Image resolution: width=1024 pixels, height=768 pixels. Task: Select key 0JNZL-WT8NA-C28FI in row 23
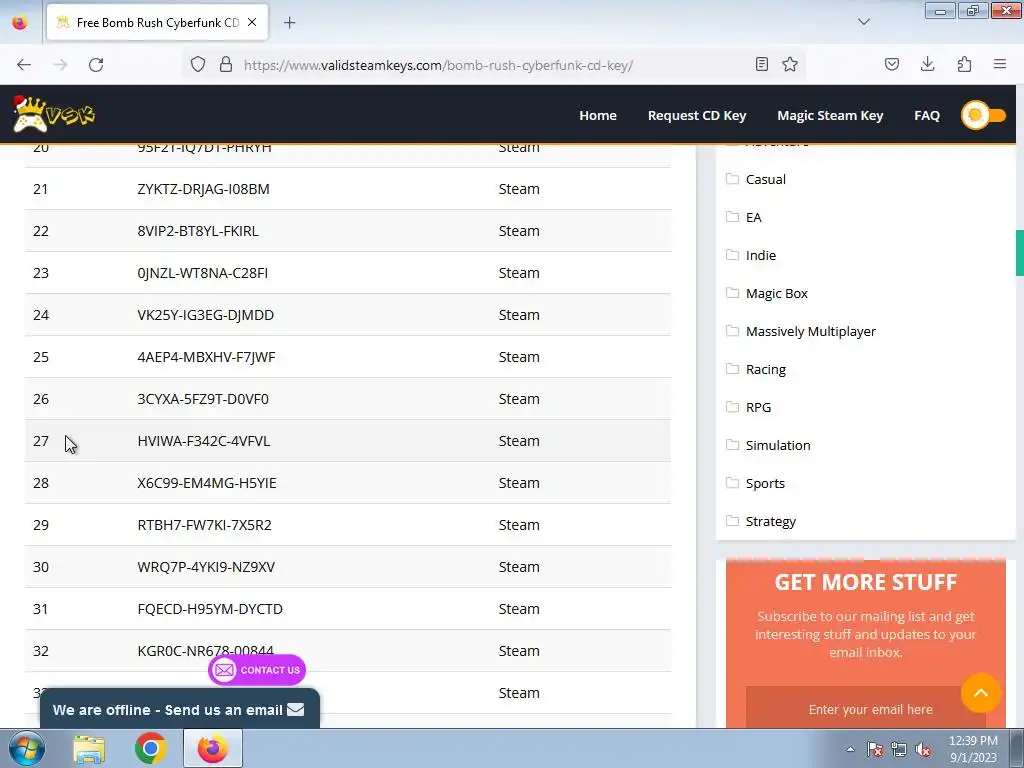pos(202,272)
